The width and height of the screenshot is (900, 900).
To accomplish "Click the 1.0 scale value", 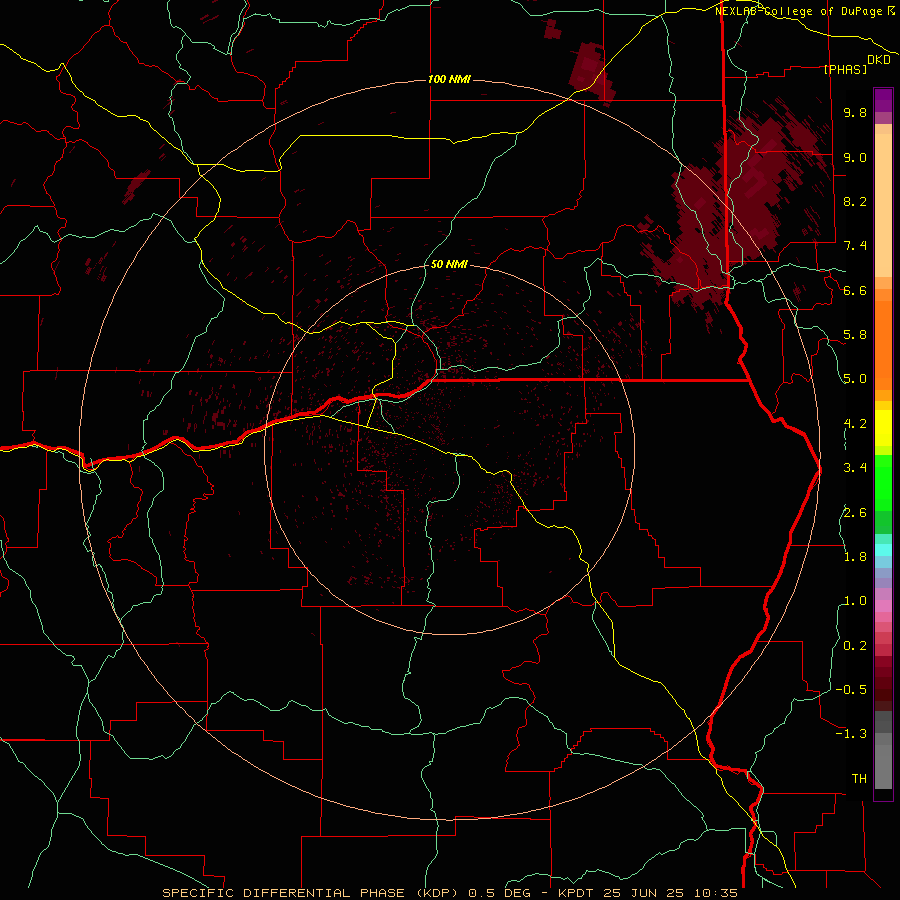I will pyautogui.click(x=855, y=601).
